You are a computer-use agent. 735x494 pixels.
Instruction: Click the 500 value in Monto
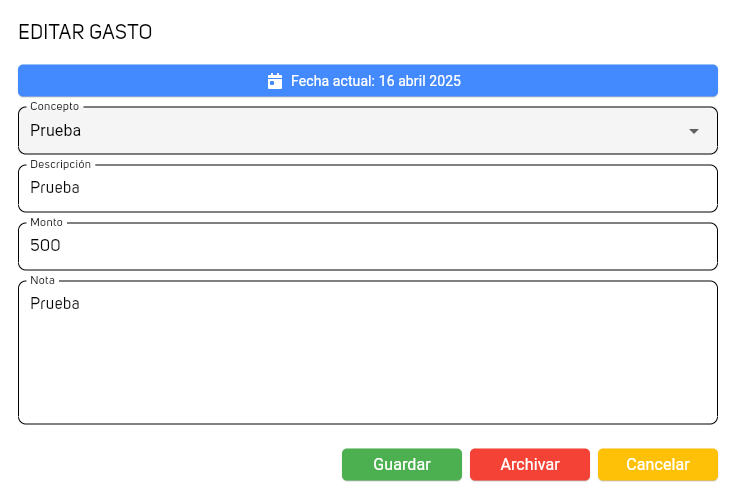click(x=45, y=245)
